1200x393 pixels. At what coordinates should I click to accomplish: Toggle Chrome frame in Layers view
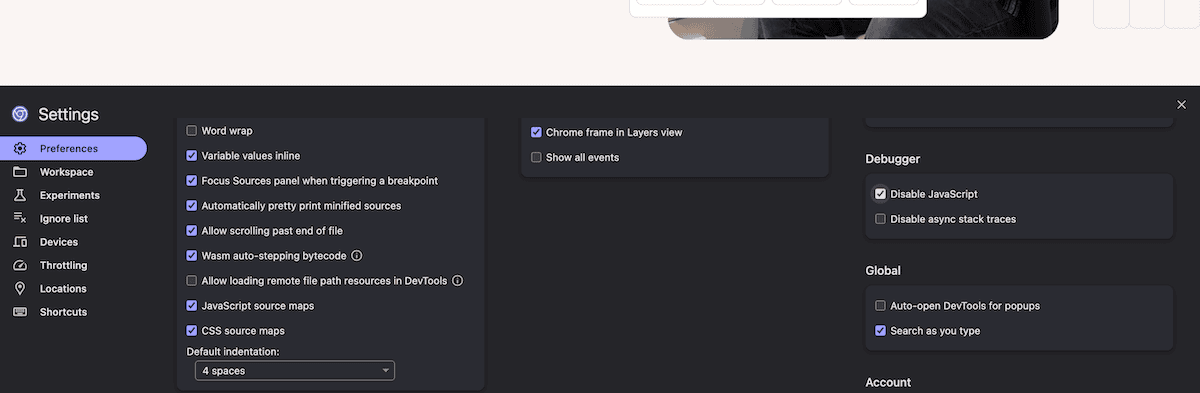pos(536,132)
